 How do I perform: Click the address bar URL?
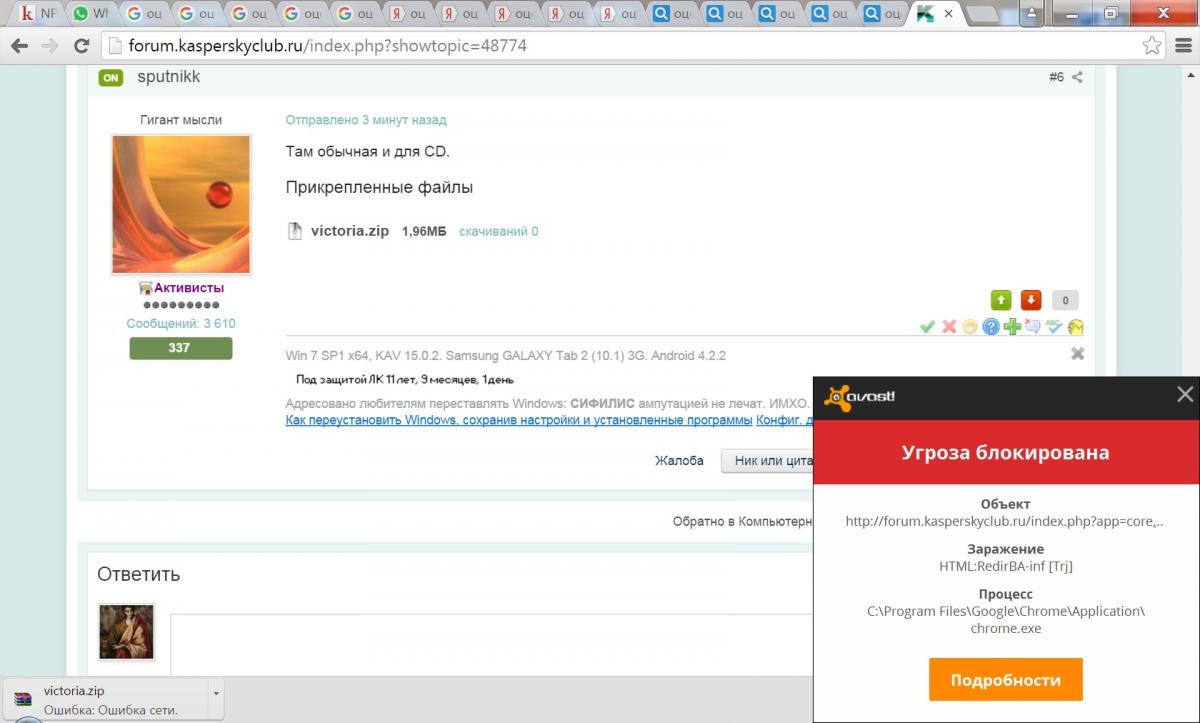(328, 46)
